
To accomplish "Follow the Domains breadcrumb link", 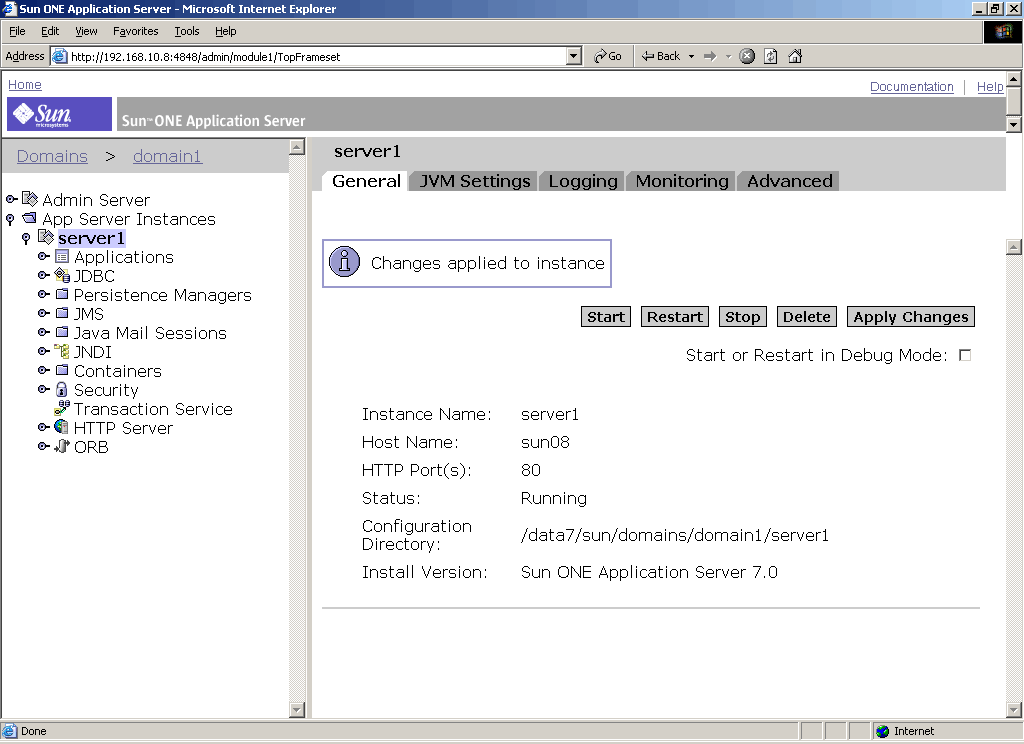I will tap(52, 156).
